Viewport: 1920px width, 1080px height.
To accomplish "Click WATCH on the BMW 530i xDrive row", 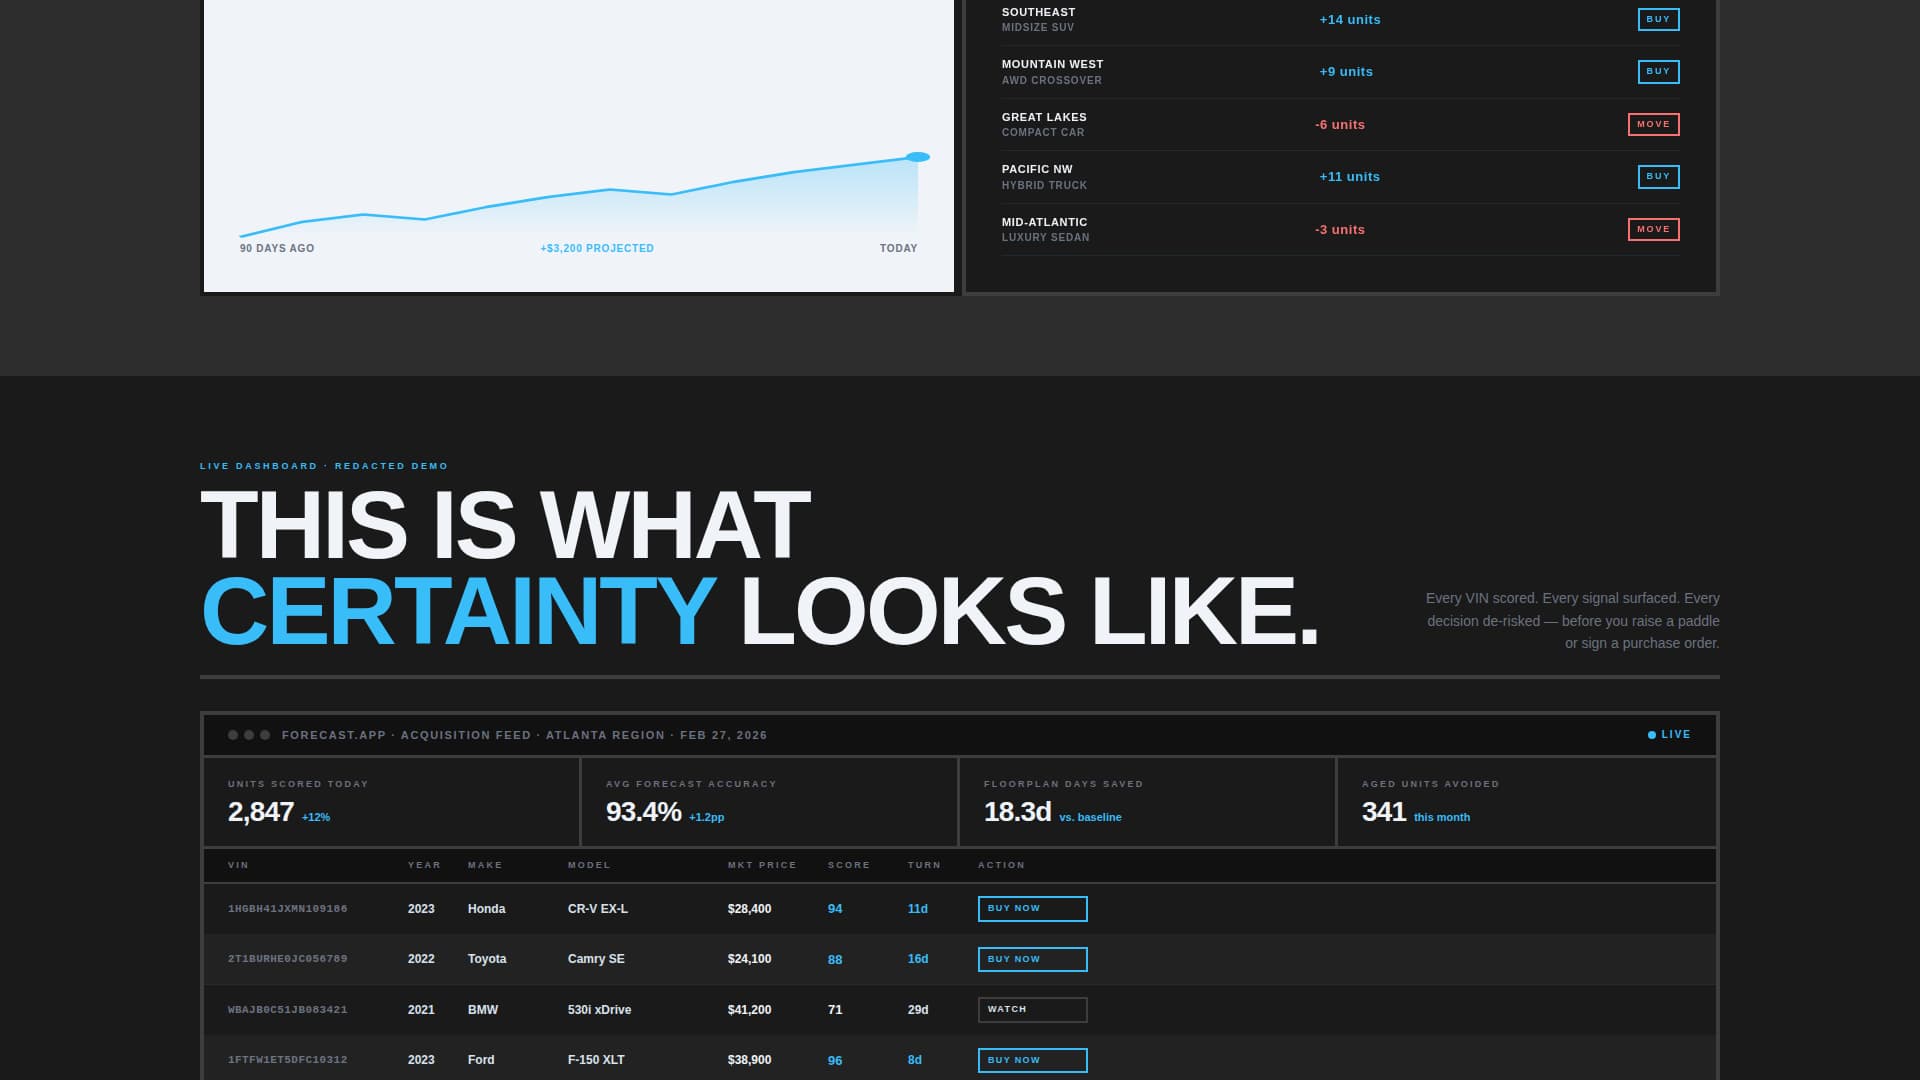I will (x=1032, y=1009).
